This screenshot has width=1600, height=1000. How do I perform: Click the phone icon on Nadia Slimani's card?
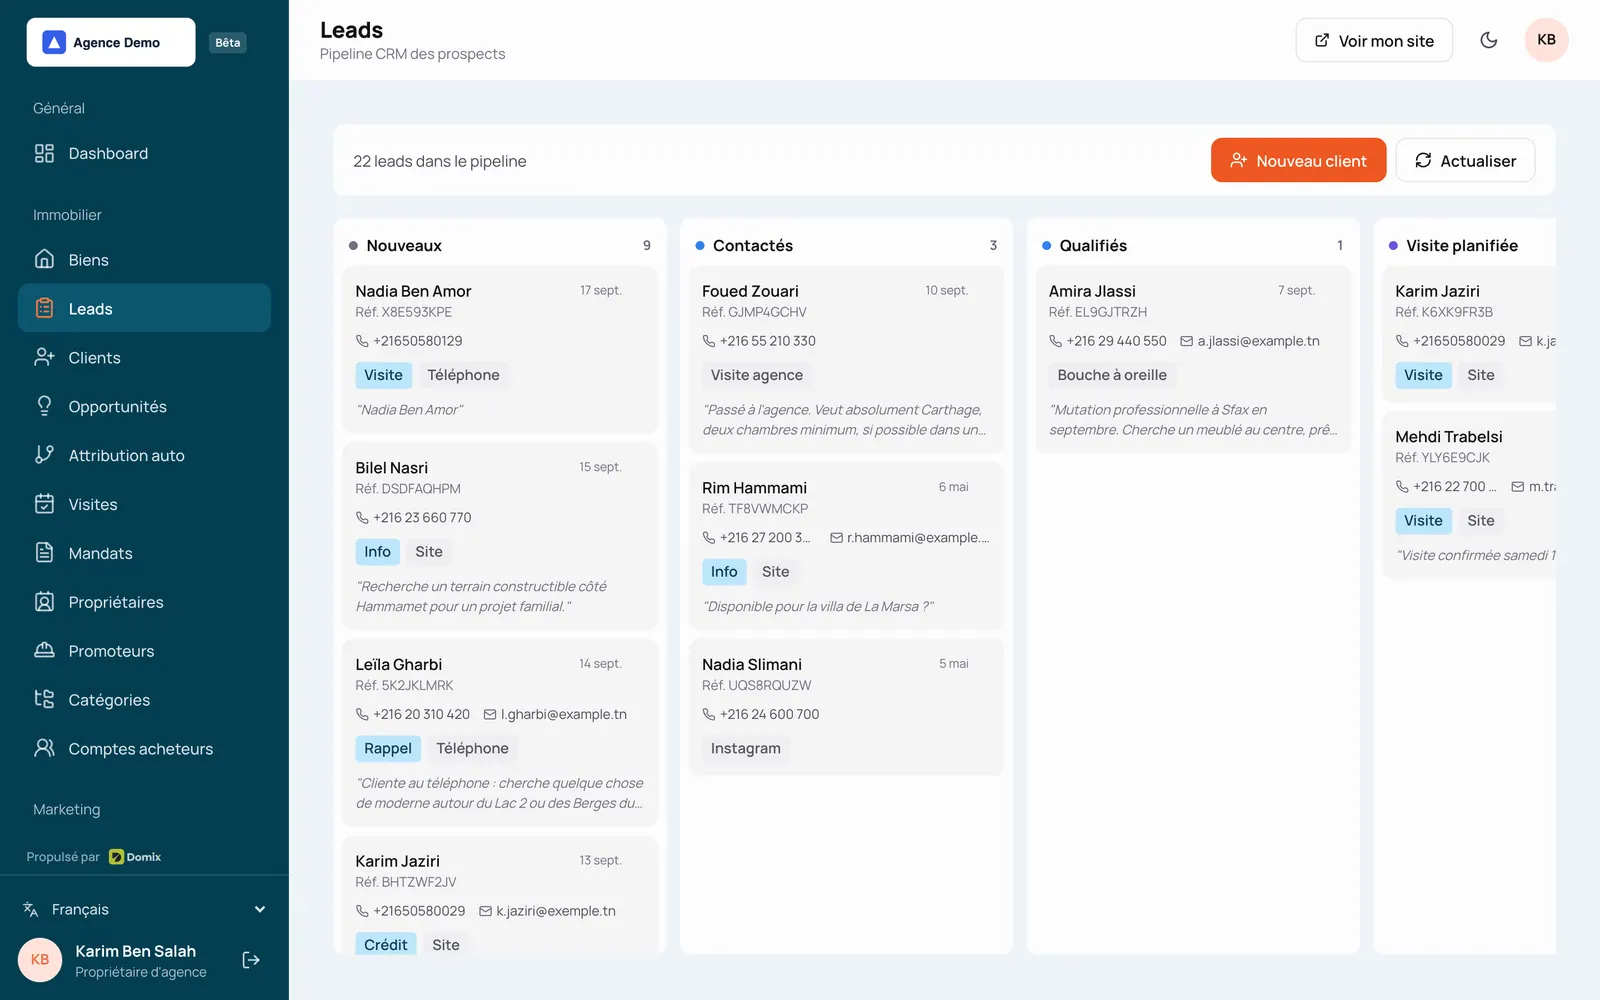pos(708,714)
